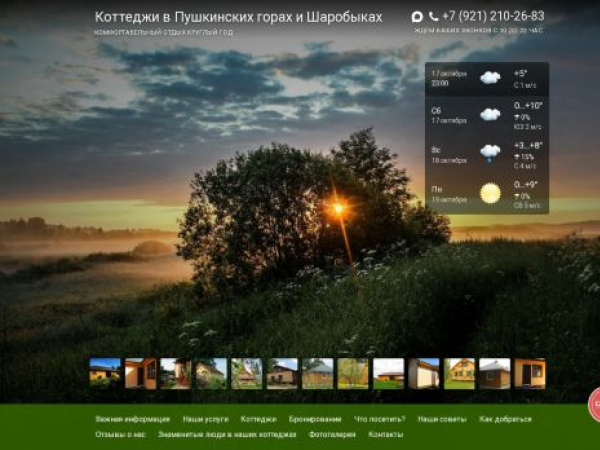600x450 pixels.
Task: Open the last cottage thumbnail in the strip
Action: point(530,373)
